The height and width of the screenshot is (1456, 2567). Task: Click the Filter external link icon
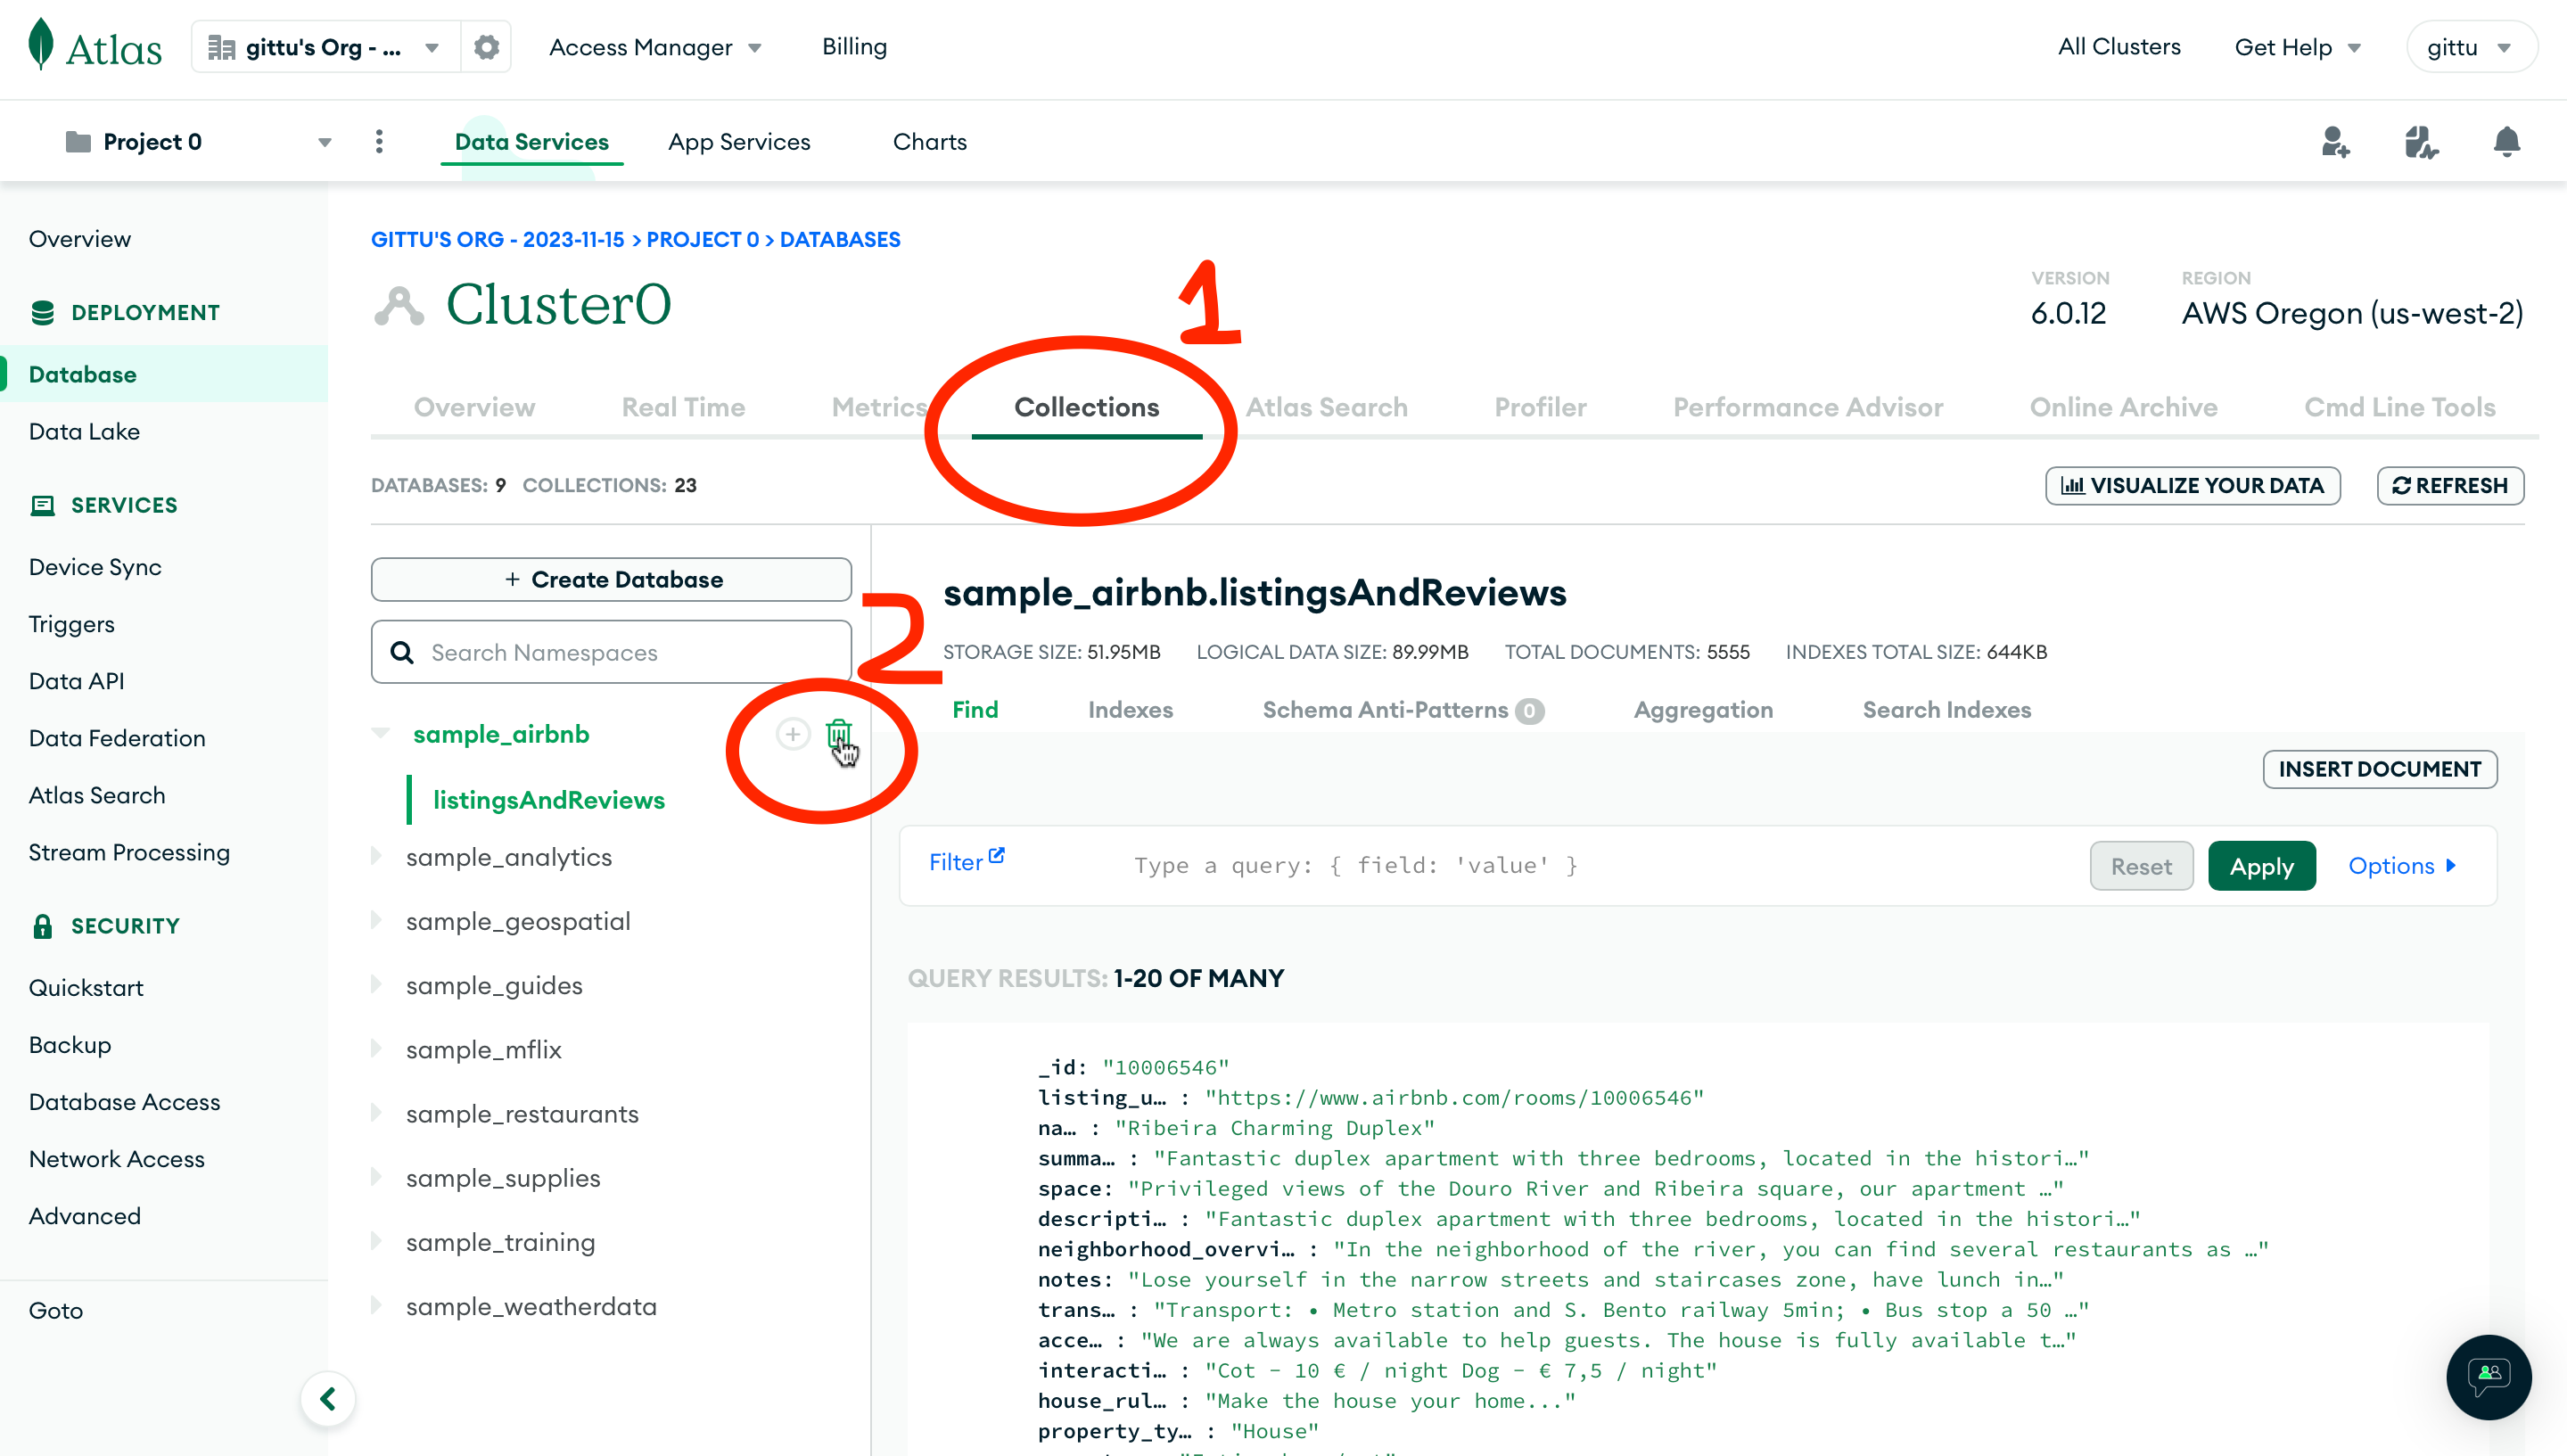click(x=996, y=856)
